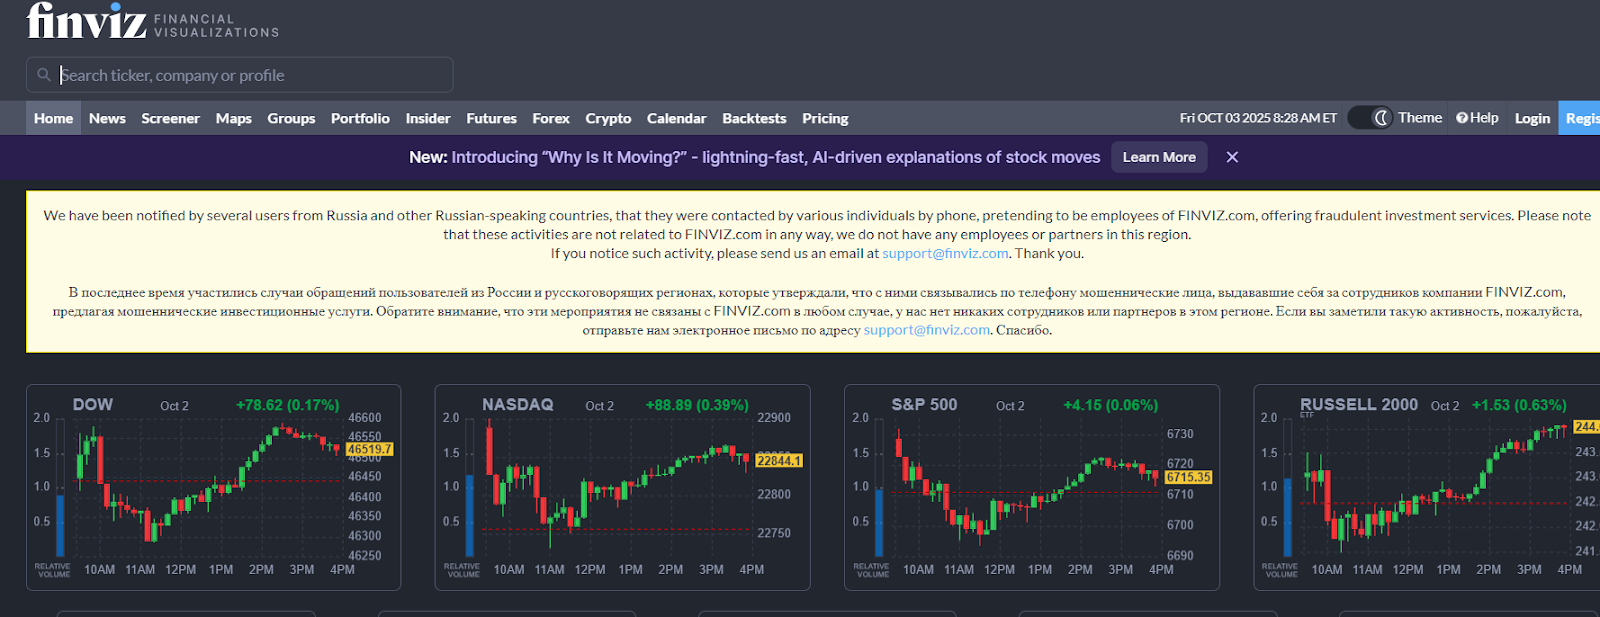Screen dimensions: 1600x617
Task: Toggle the dark/light Theme switch
Action: pyautogui.click(x=1370, y=118)
